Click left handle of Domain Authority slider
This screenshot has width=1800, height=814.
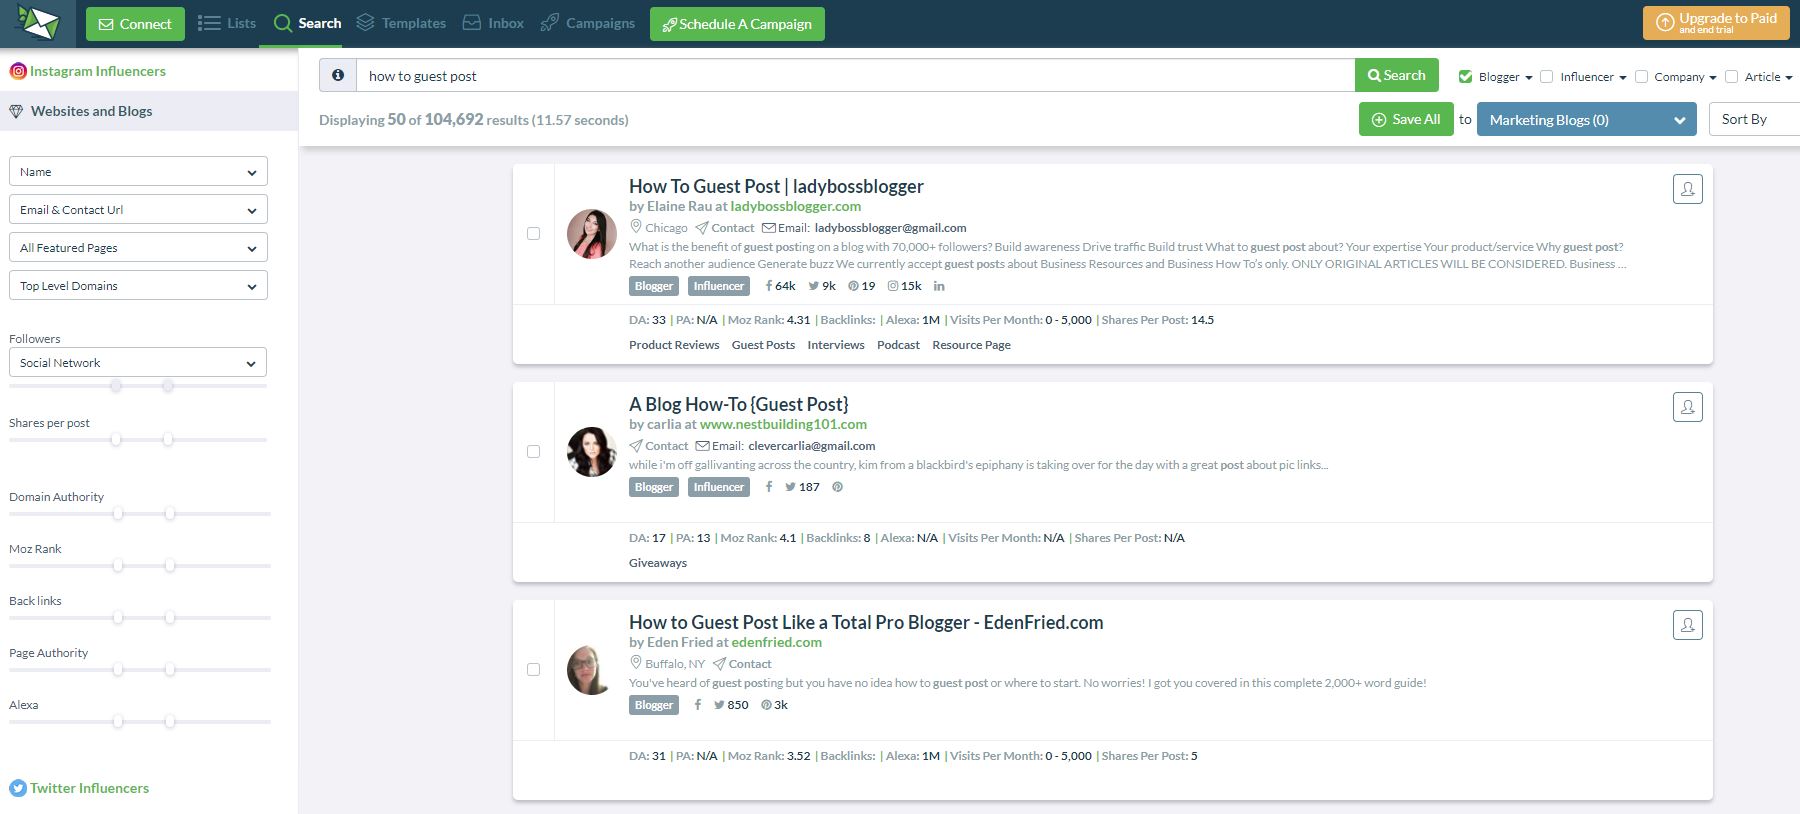point(118,513)
